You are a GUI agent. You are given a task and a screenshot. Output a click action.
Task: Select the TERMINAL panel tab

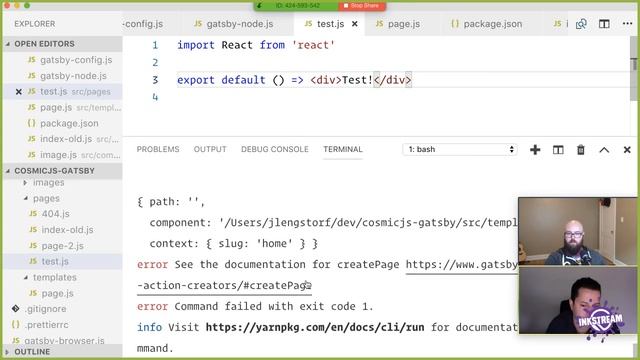click(343, 149)
